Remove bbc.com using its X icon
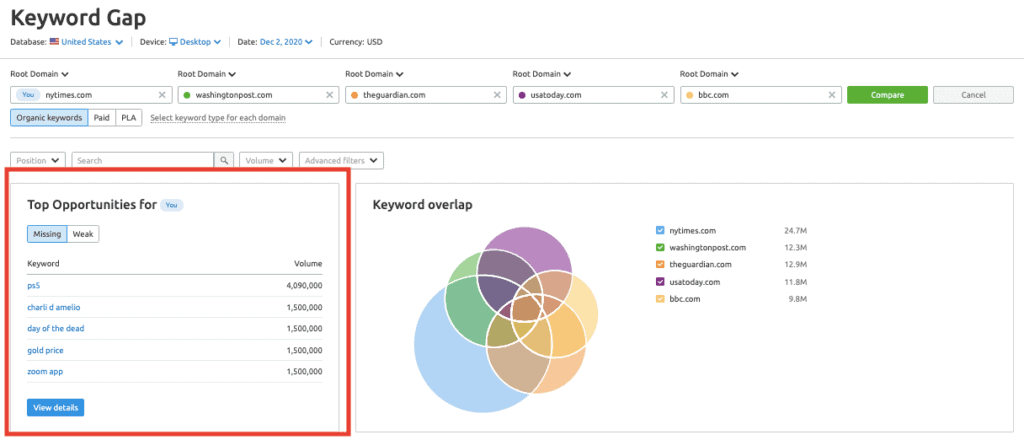1024x440 pixels. click(831, 95)
